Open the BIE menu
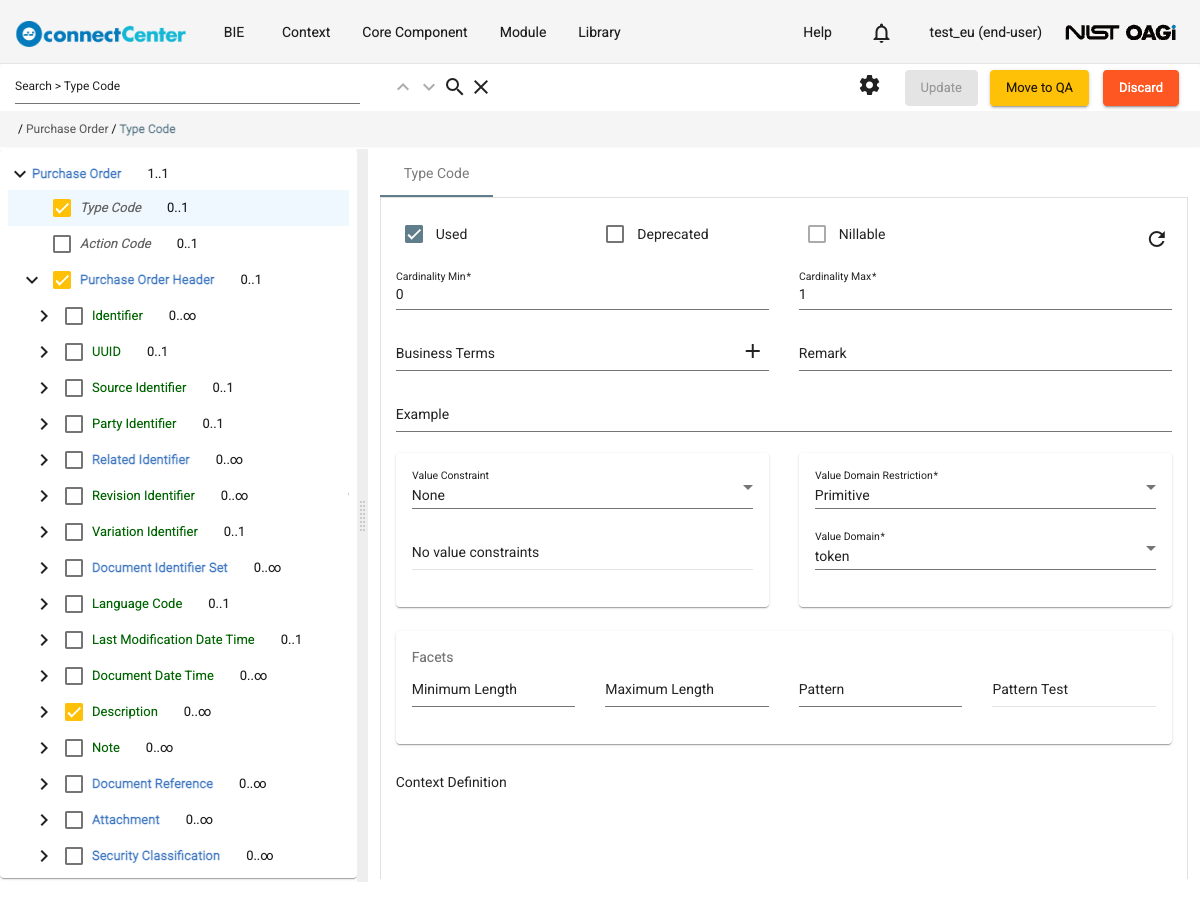Viewport: 1200px width, 913px height. coord(234,32)
